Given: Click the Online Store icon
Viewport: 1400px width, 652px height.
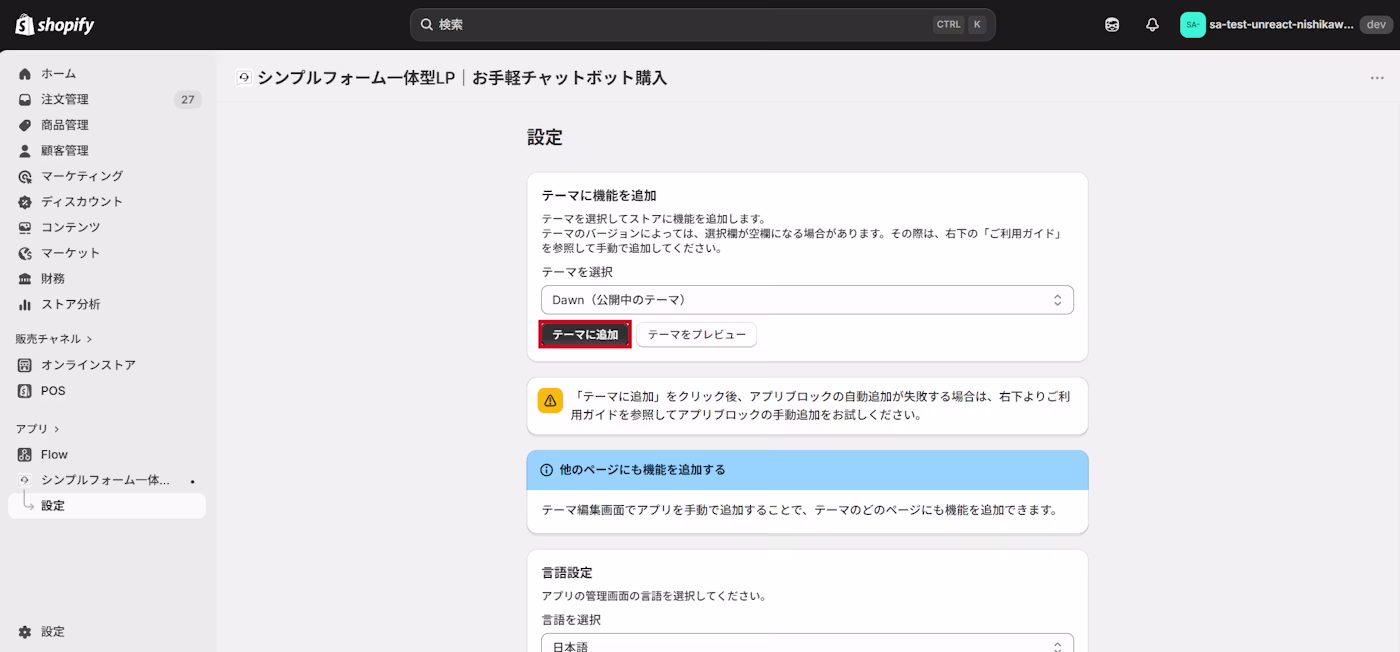Looking at the screenshot, I should click(x=25, y=365).
